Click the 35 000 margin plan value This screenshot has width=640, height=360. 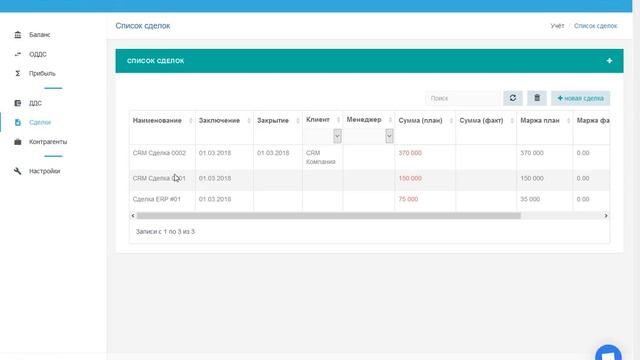[x=530, y=199]
